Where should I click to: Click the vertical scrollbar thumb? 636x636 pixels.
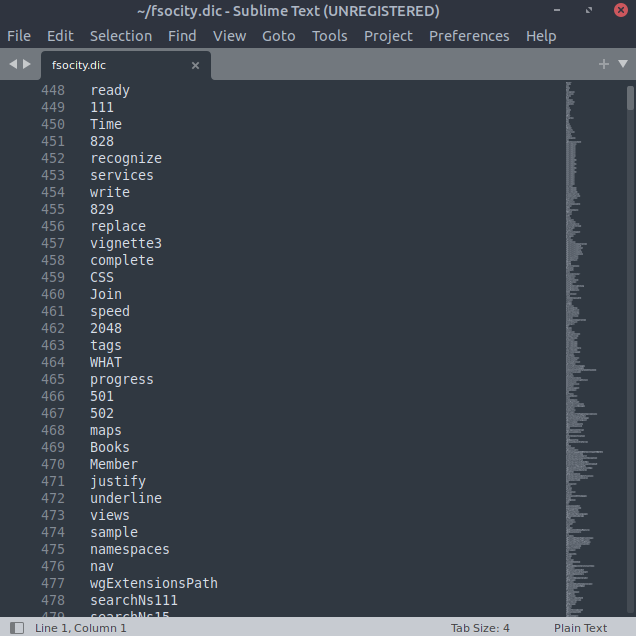(630, 98)
